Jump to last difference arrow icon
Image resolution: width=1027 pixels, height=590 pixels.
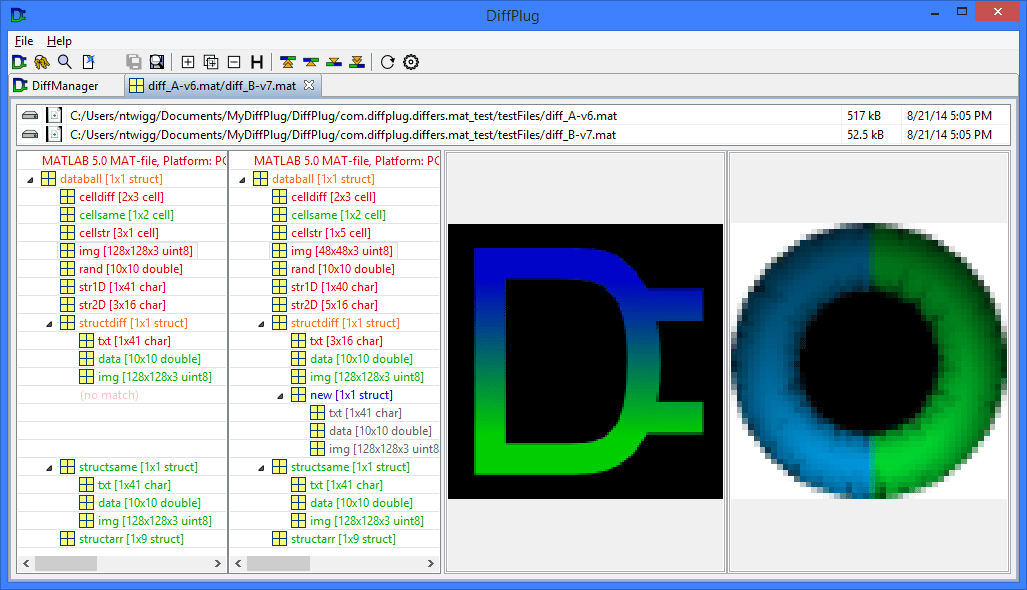coord(356,62)
